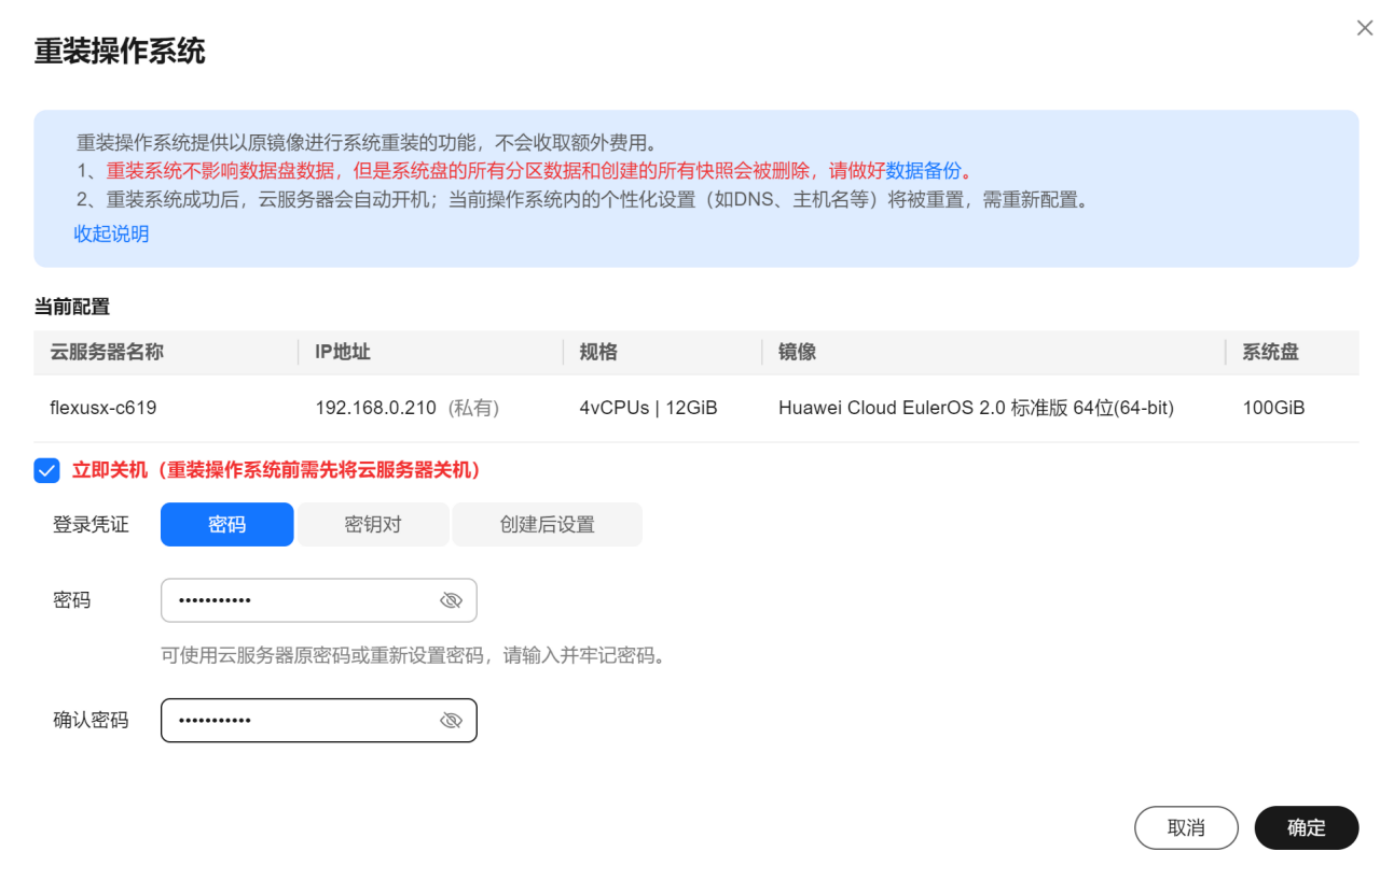
Task: Click the 登录凭证 label
Action: (x=91, y=524)
